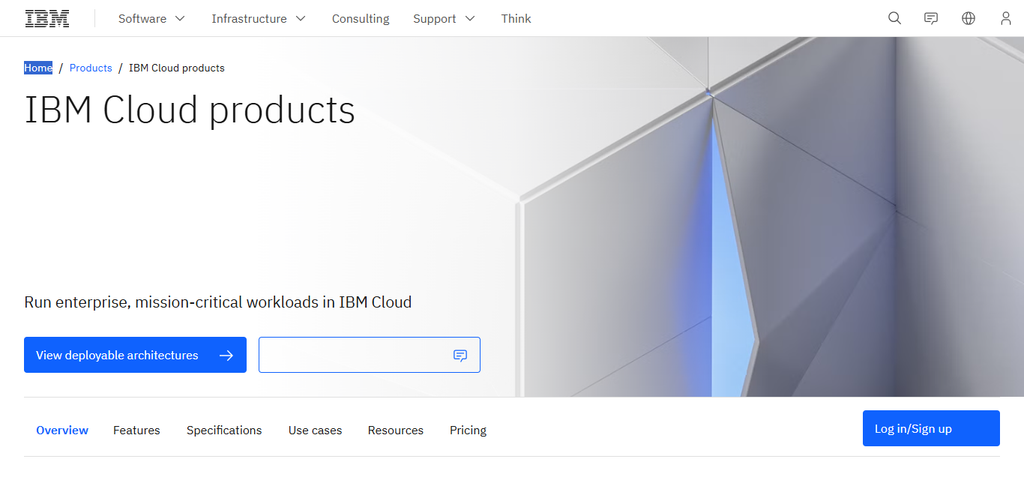1024x481 pixels.
Task: Expand the Infrastructure dropdown menu
Action: point(259,18)
